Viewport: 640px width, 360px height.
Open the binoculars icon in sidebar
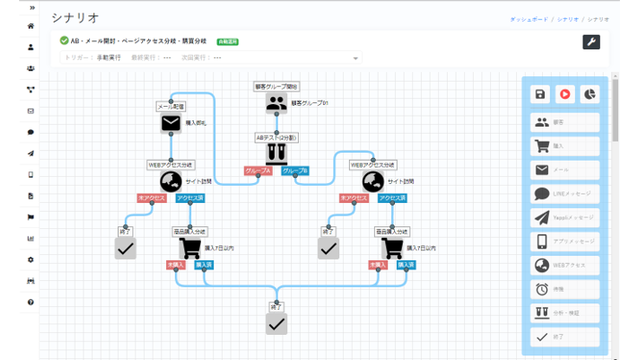[31, 281]
